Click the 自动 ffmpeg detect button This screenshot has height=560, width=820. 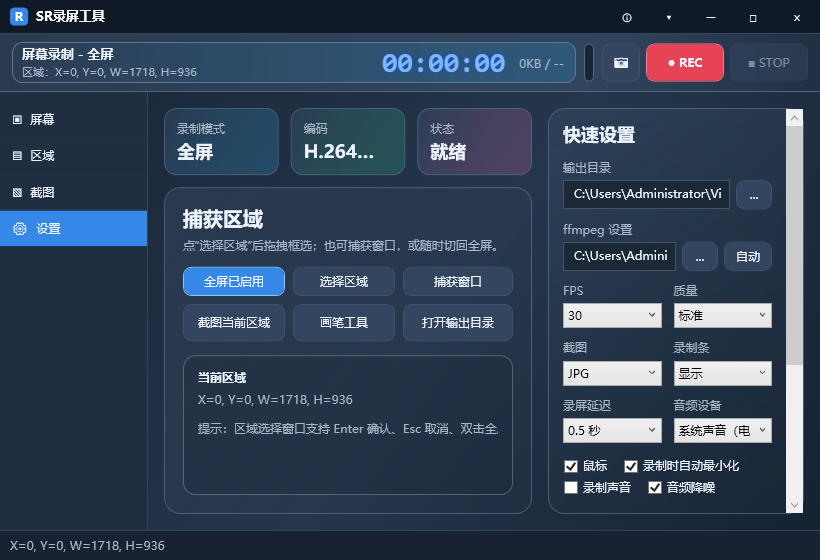point(748,256)
